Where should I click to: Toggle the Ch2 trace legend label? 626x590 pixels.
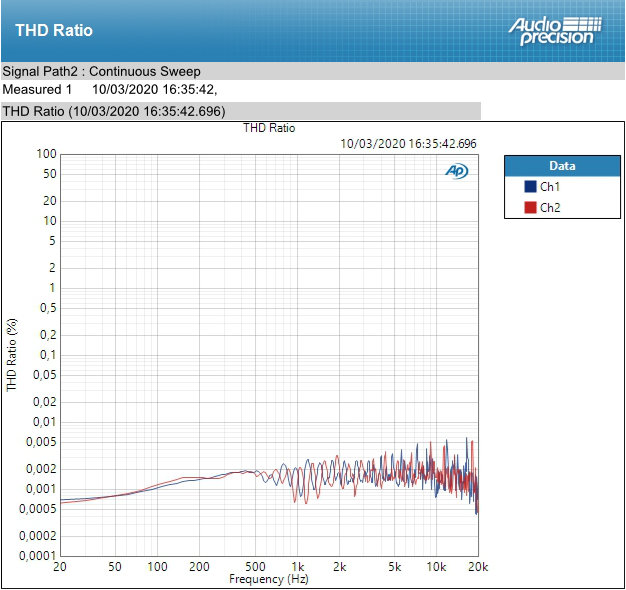coord(550,207)
